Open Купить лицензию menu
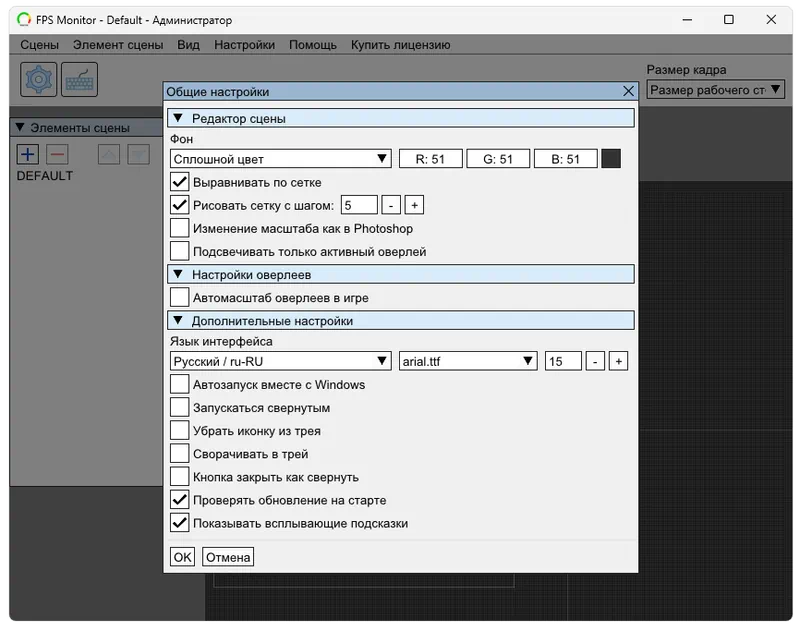 pyautogui.click(x=401, y=45)
